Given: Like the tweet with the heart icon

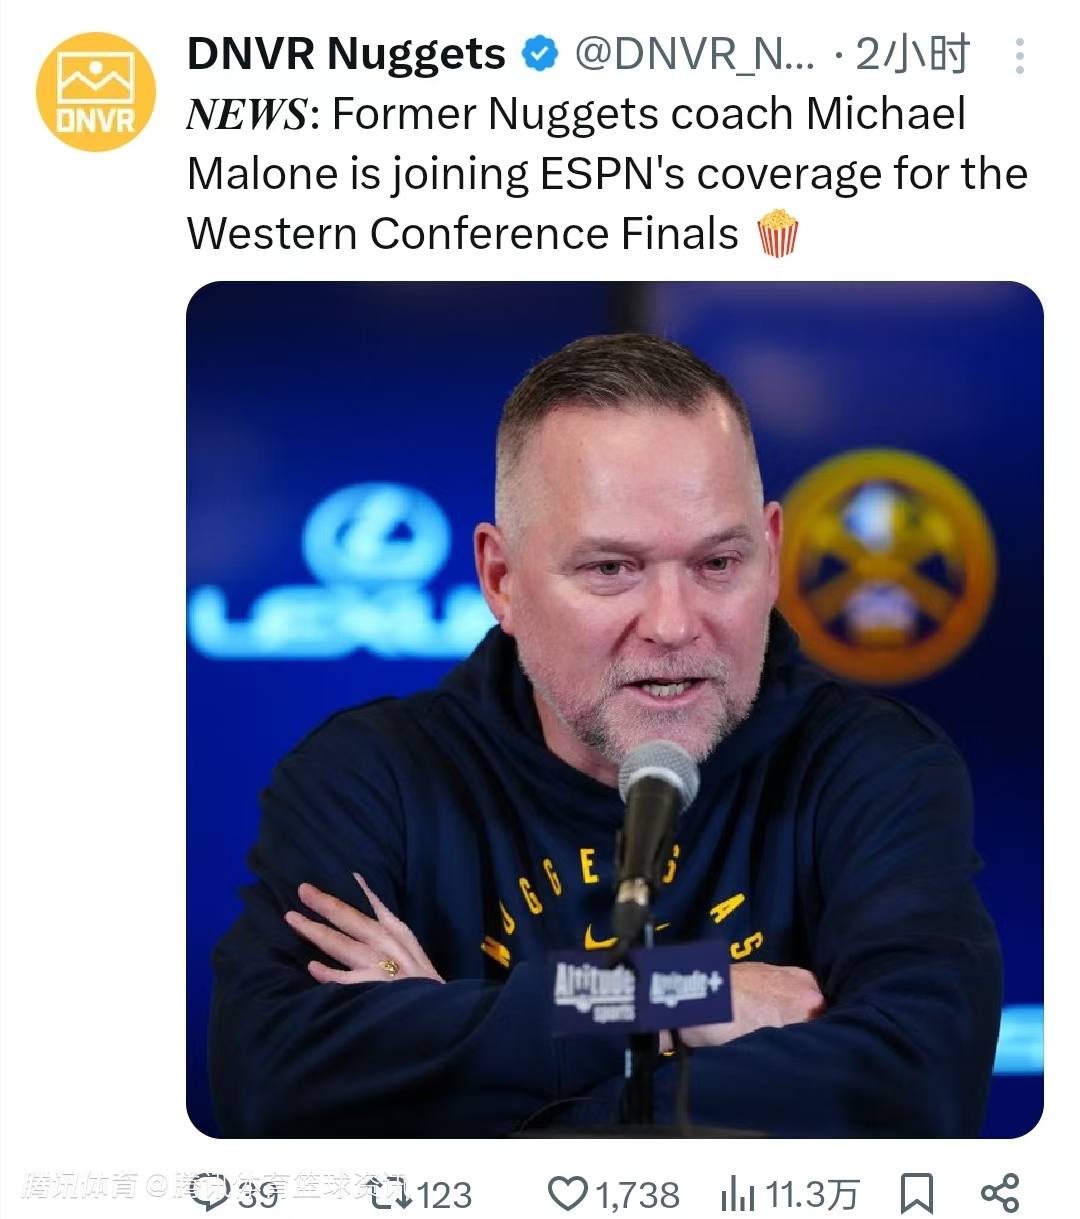Looking at the screenshot, I should 568,1193.
